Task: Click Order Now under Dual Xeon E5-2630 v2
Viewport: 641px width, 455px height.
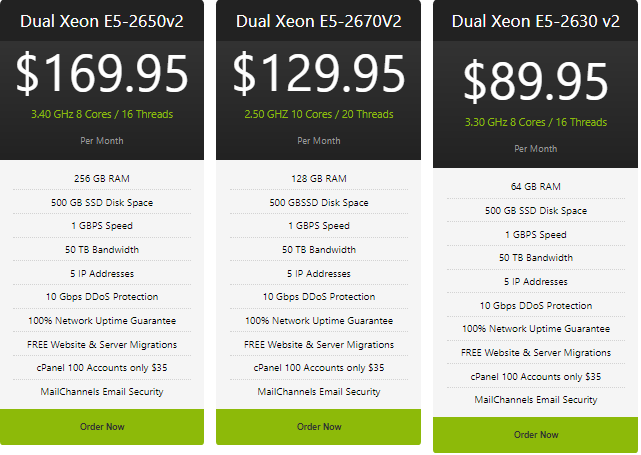Action: [536, 435]
